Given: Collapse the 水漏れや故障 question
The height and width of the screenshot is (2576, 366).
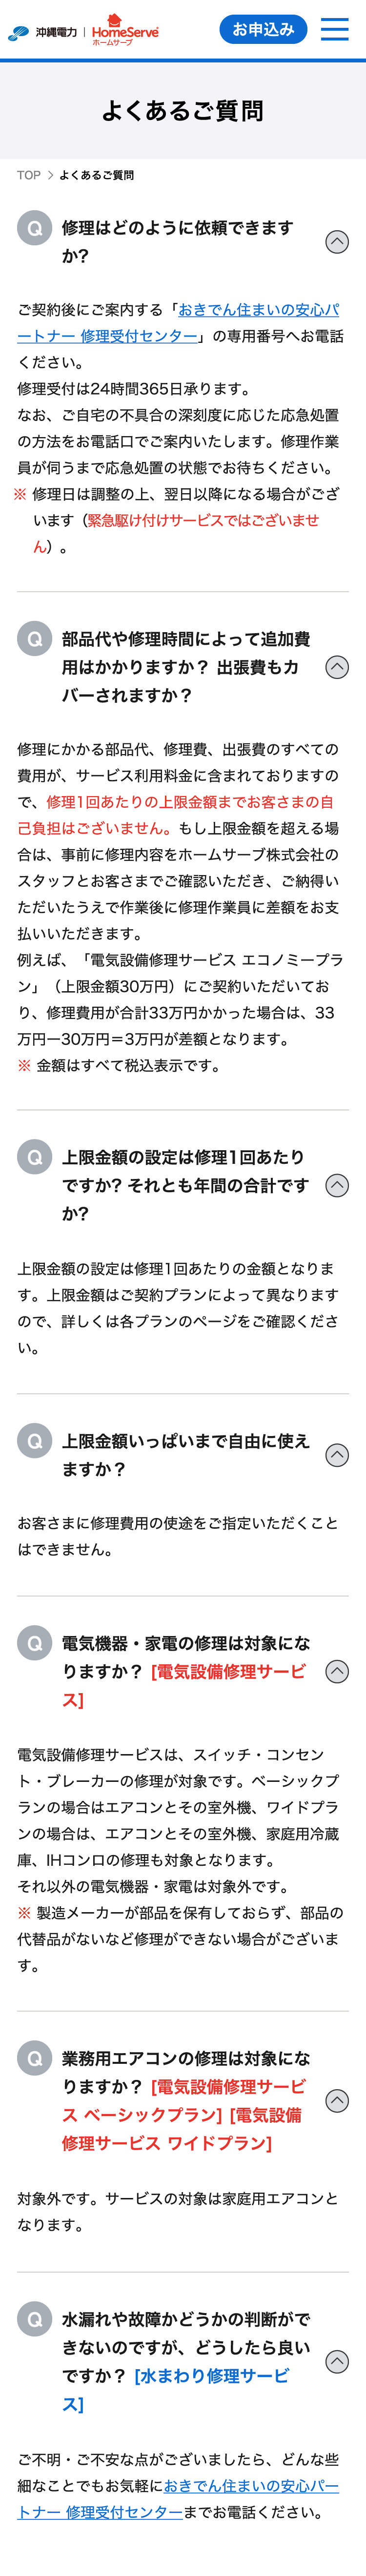Looking at the screenshot, I should point(337,2361).
